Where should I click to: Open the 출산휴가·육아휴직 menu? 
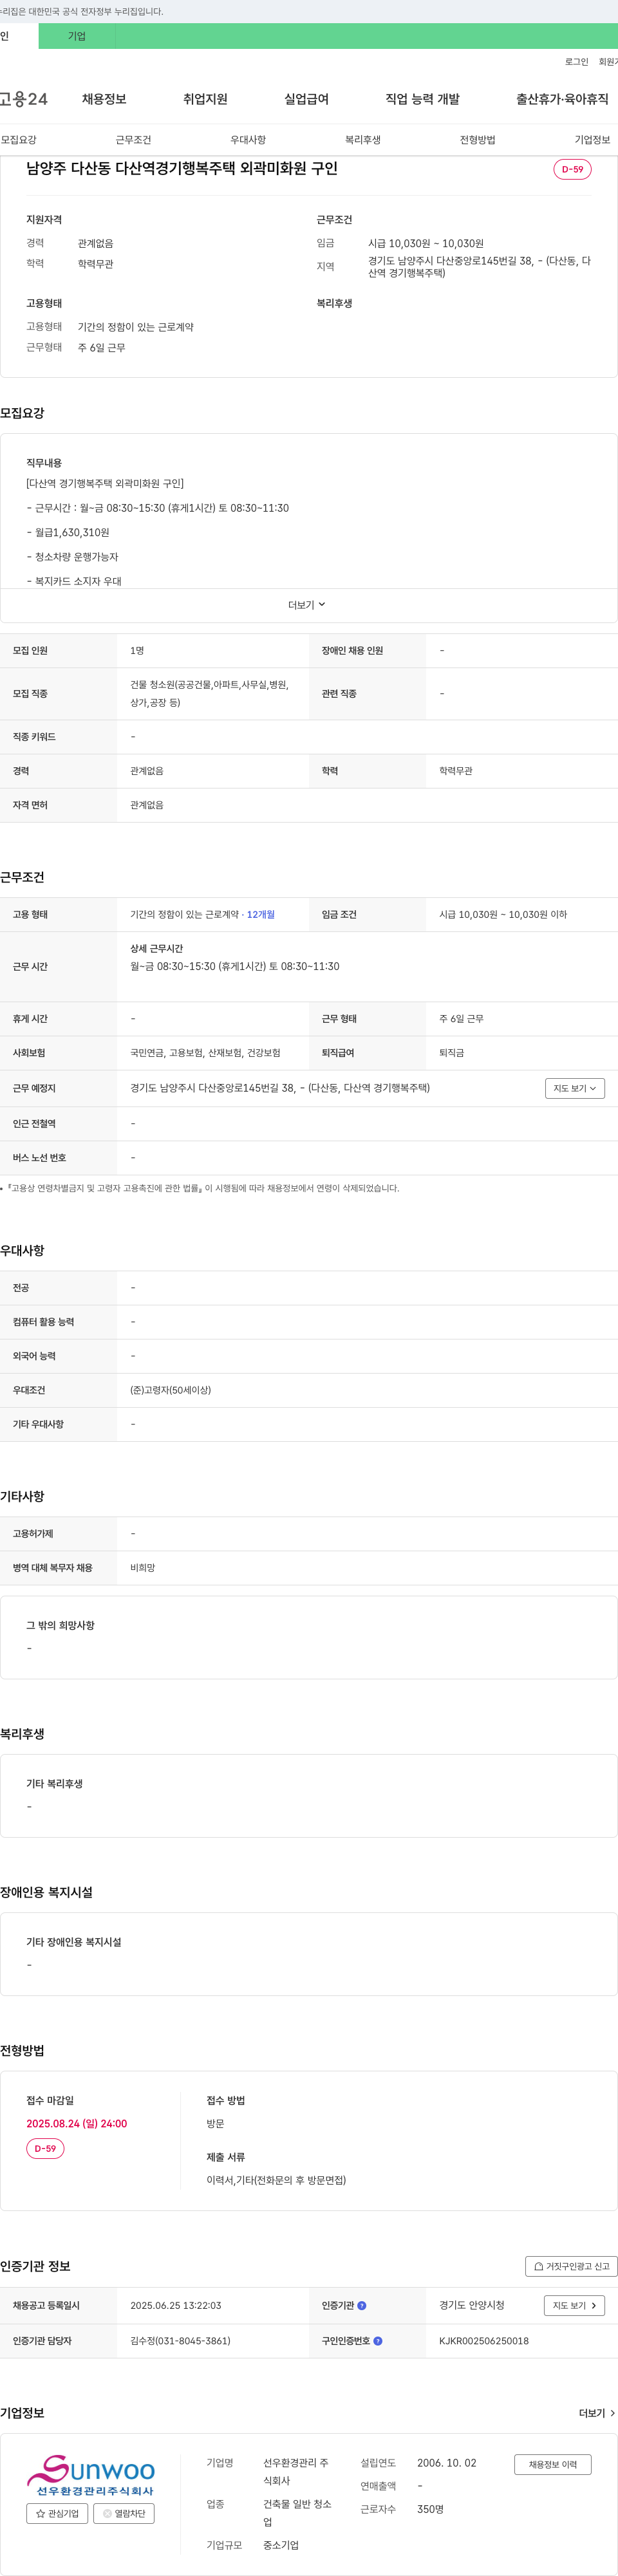pos(562,99)
